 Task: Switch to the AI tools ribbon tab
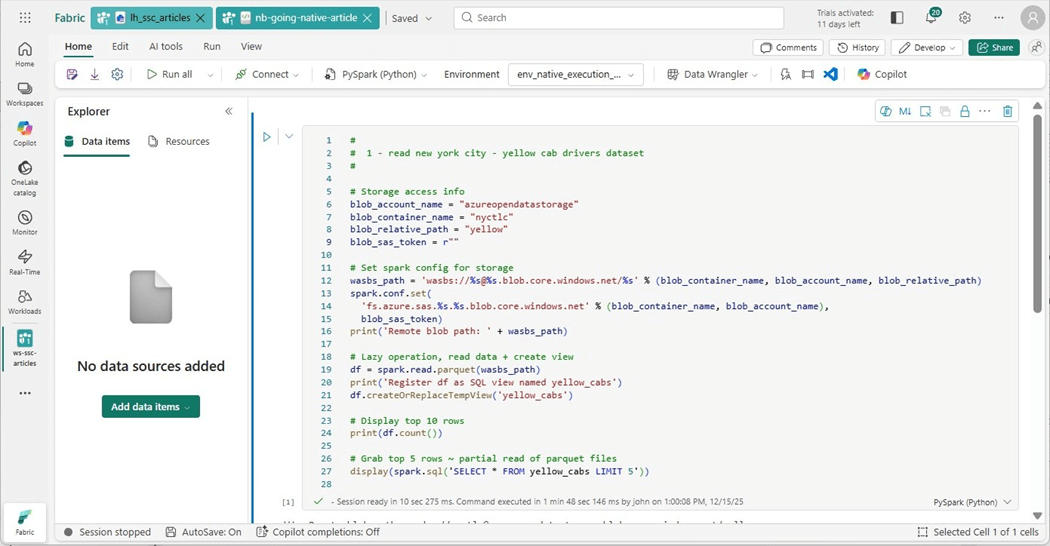click(x=166, y=46)
